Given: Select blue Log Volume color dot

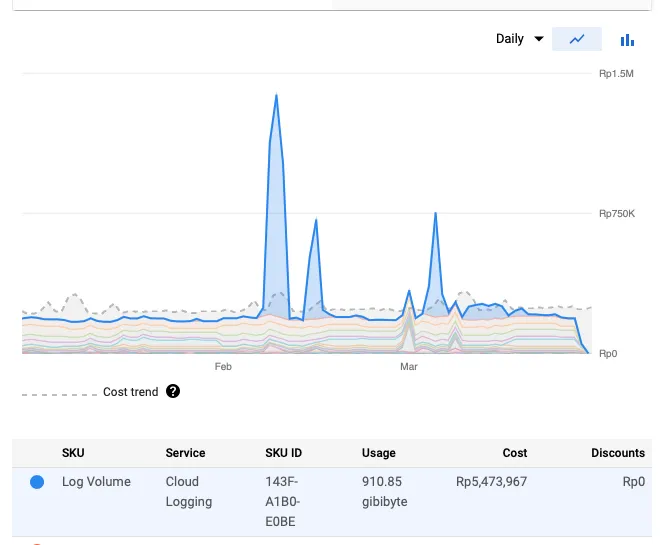Looking at the screenshot, I should 37,482.
